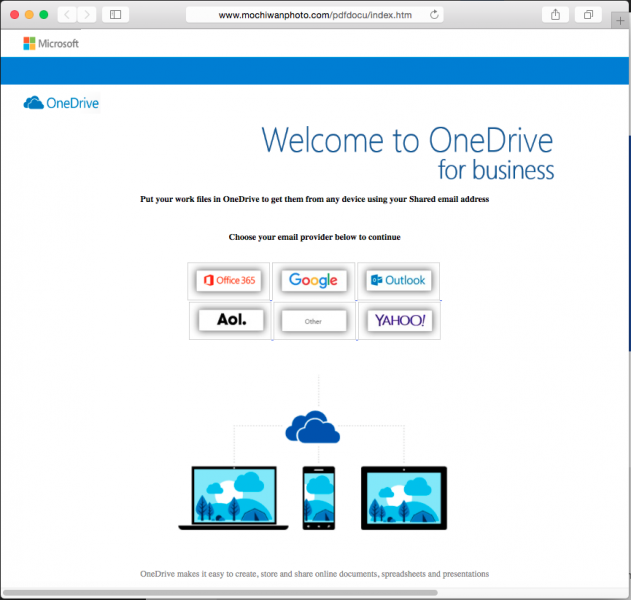Choose the YAHOO! provider button
631x600 pixels.
tap(400, 320)
